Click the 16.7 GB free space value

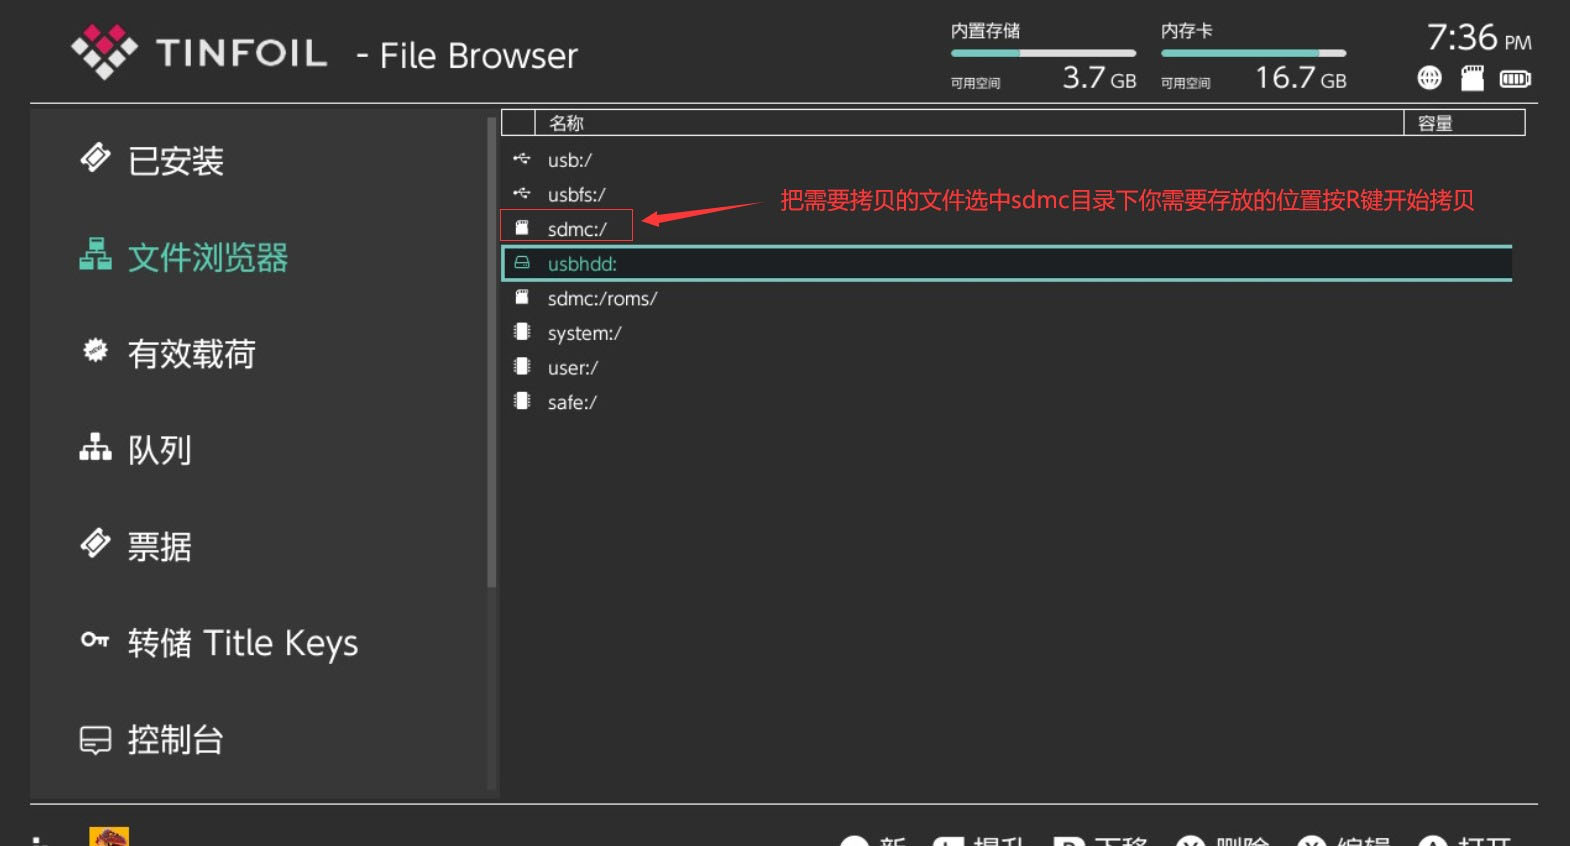1301,77
